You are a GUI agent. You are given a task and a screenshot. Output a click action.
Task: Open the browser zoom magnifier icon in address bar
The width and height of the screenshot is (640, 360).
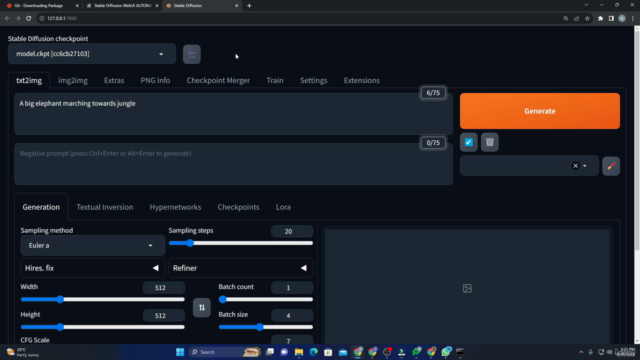(566, 18)
